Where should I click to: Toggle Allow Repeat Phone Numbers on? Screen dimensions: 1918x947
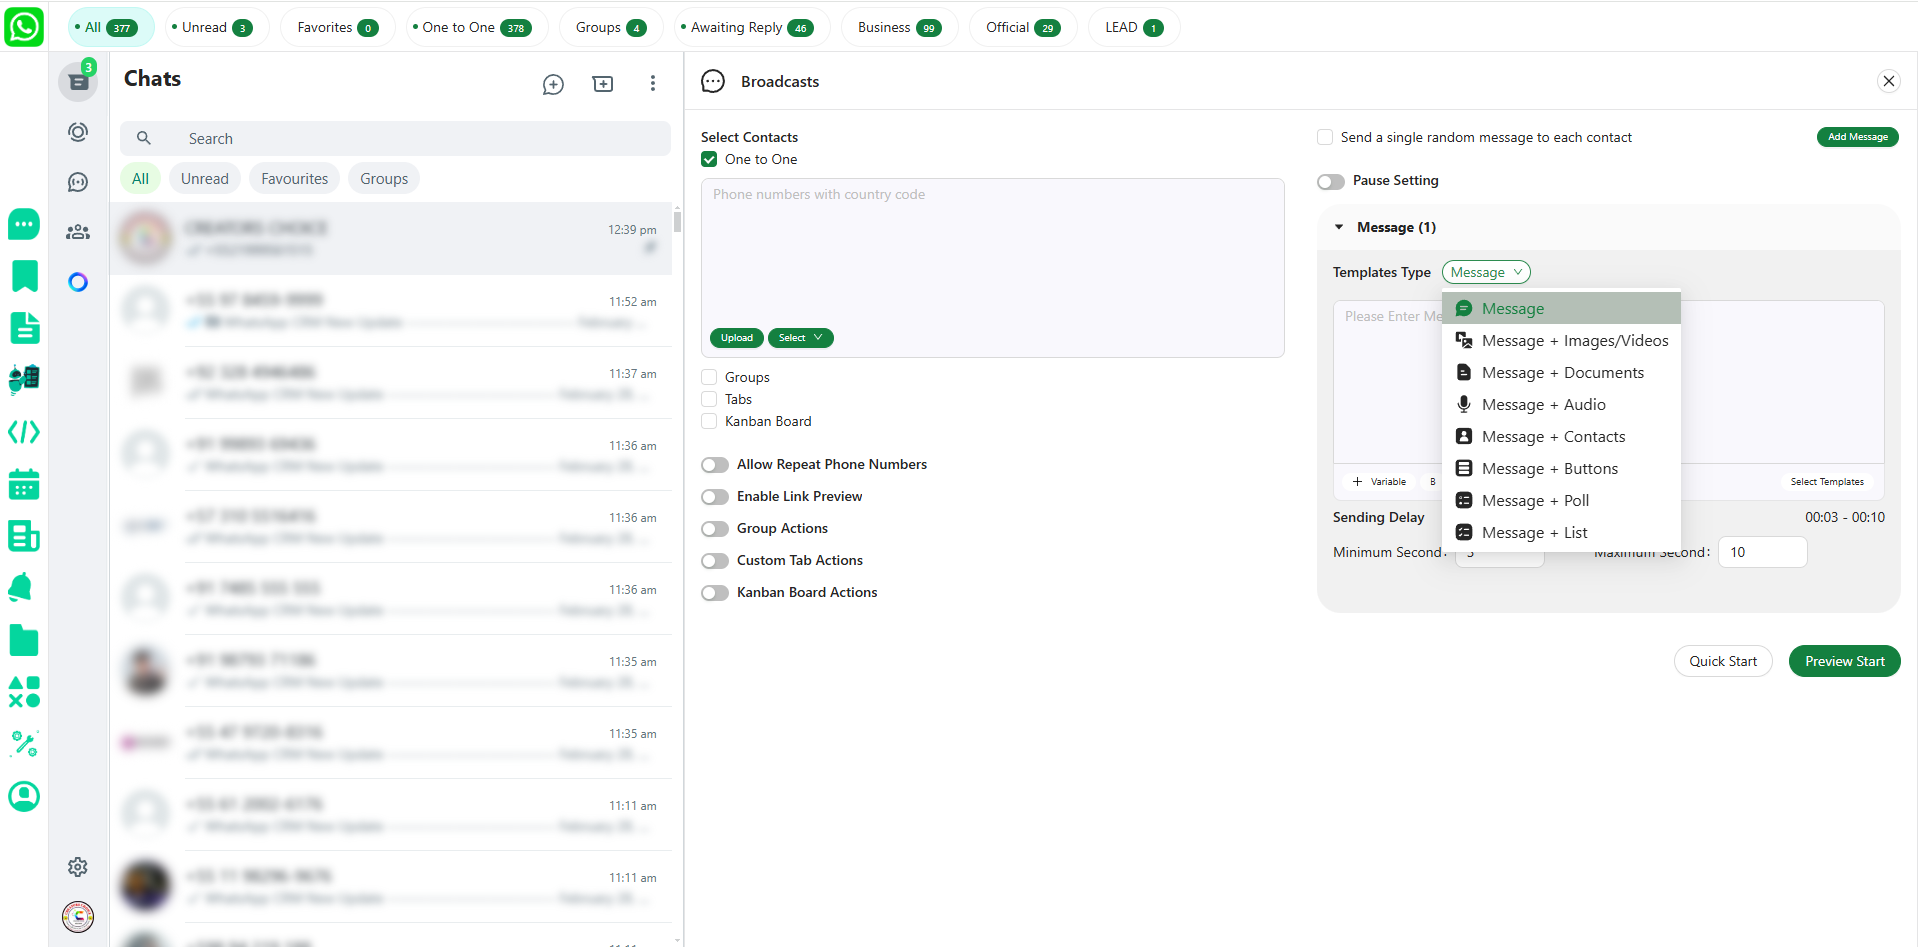coord(715,465)
